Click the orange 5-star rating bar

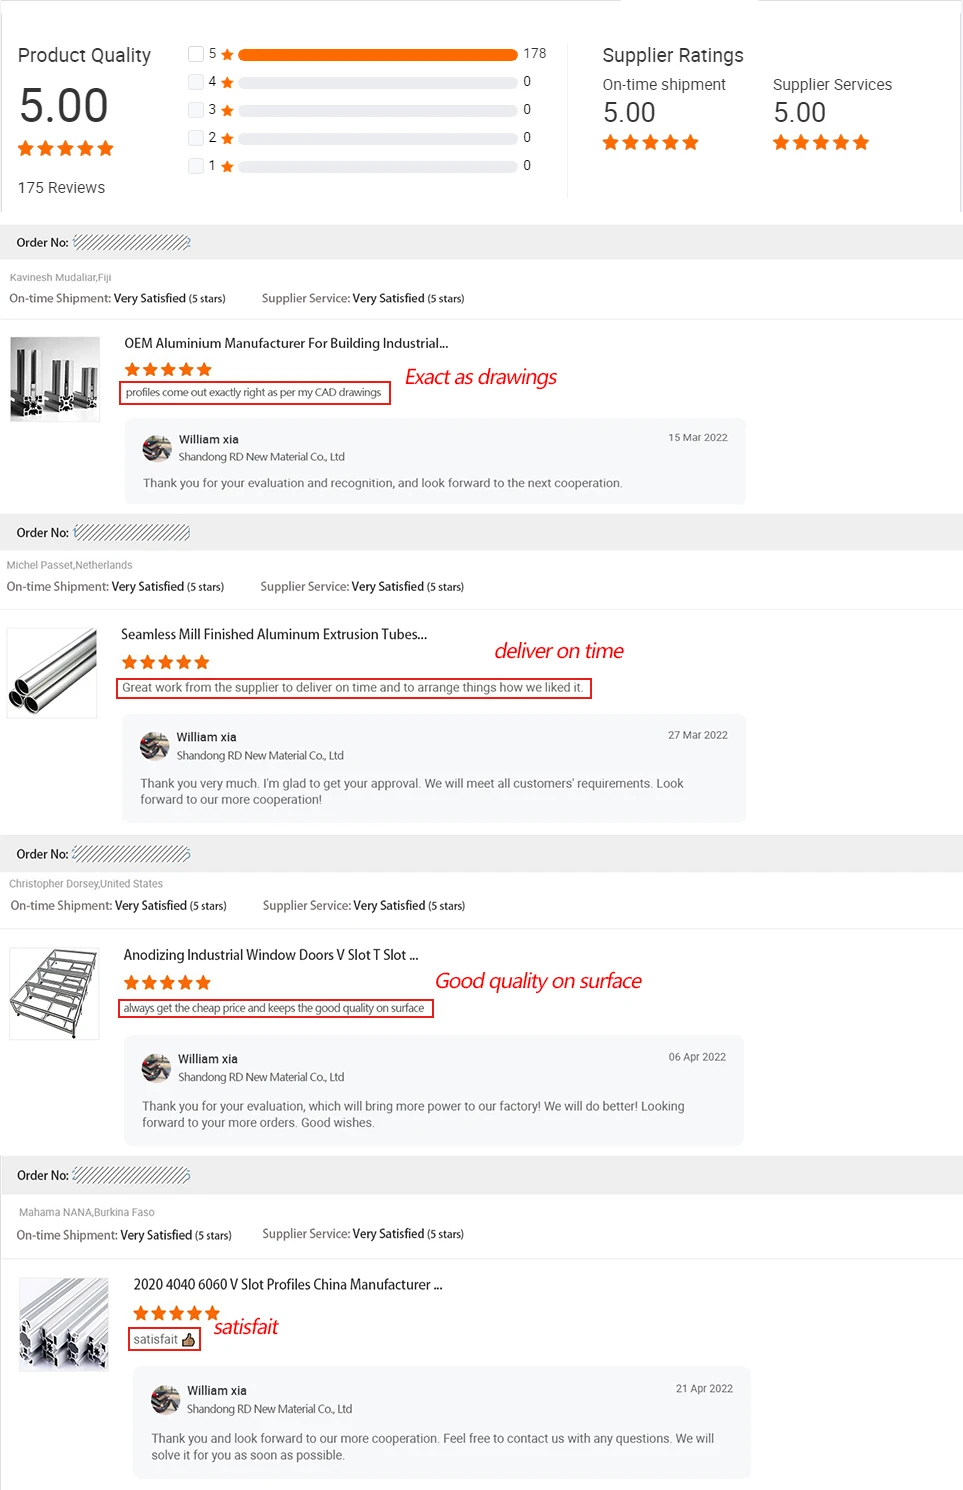tap(378, 54)
